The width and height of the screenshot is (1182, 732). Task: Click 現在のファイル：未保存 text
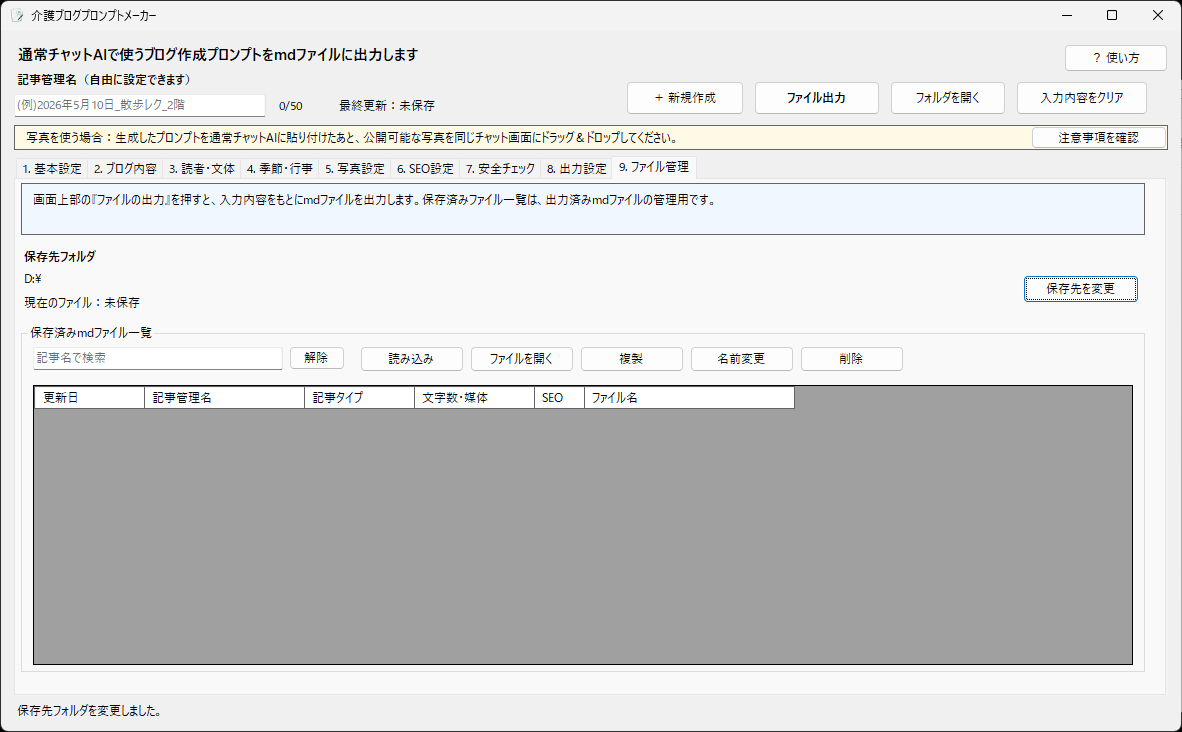point(81,302)
